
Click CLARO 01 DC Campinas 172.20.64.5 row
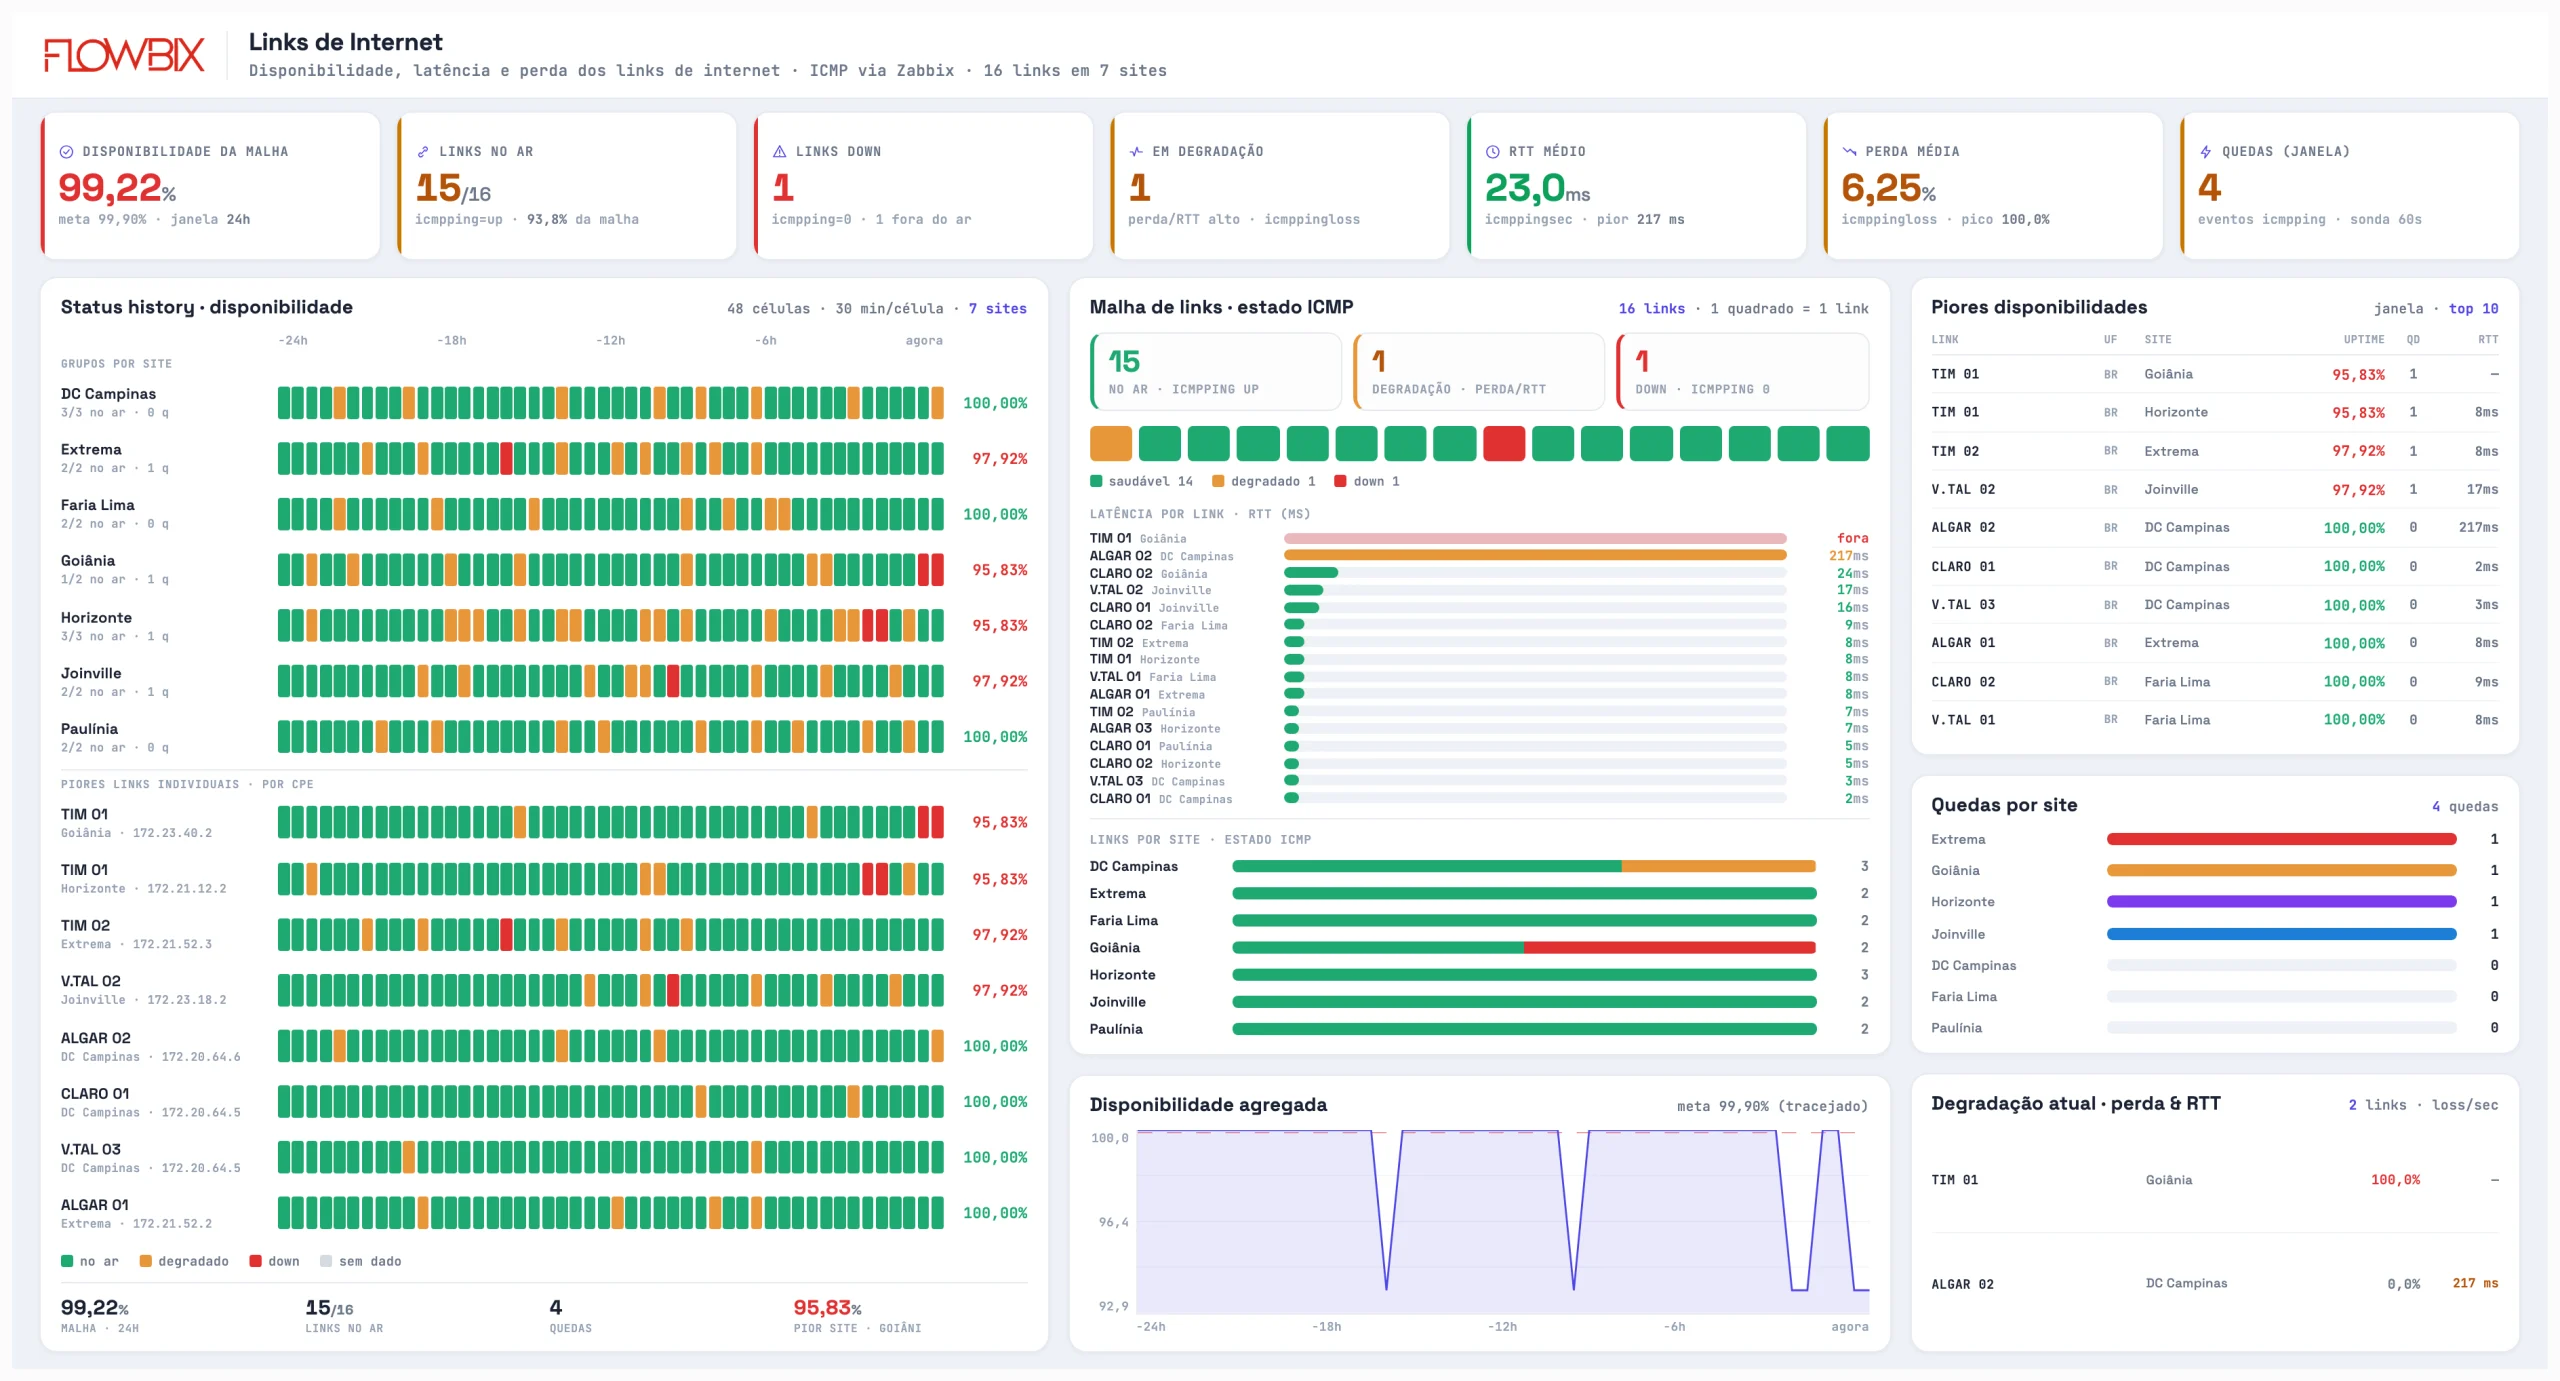coord(544,1102)
